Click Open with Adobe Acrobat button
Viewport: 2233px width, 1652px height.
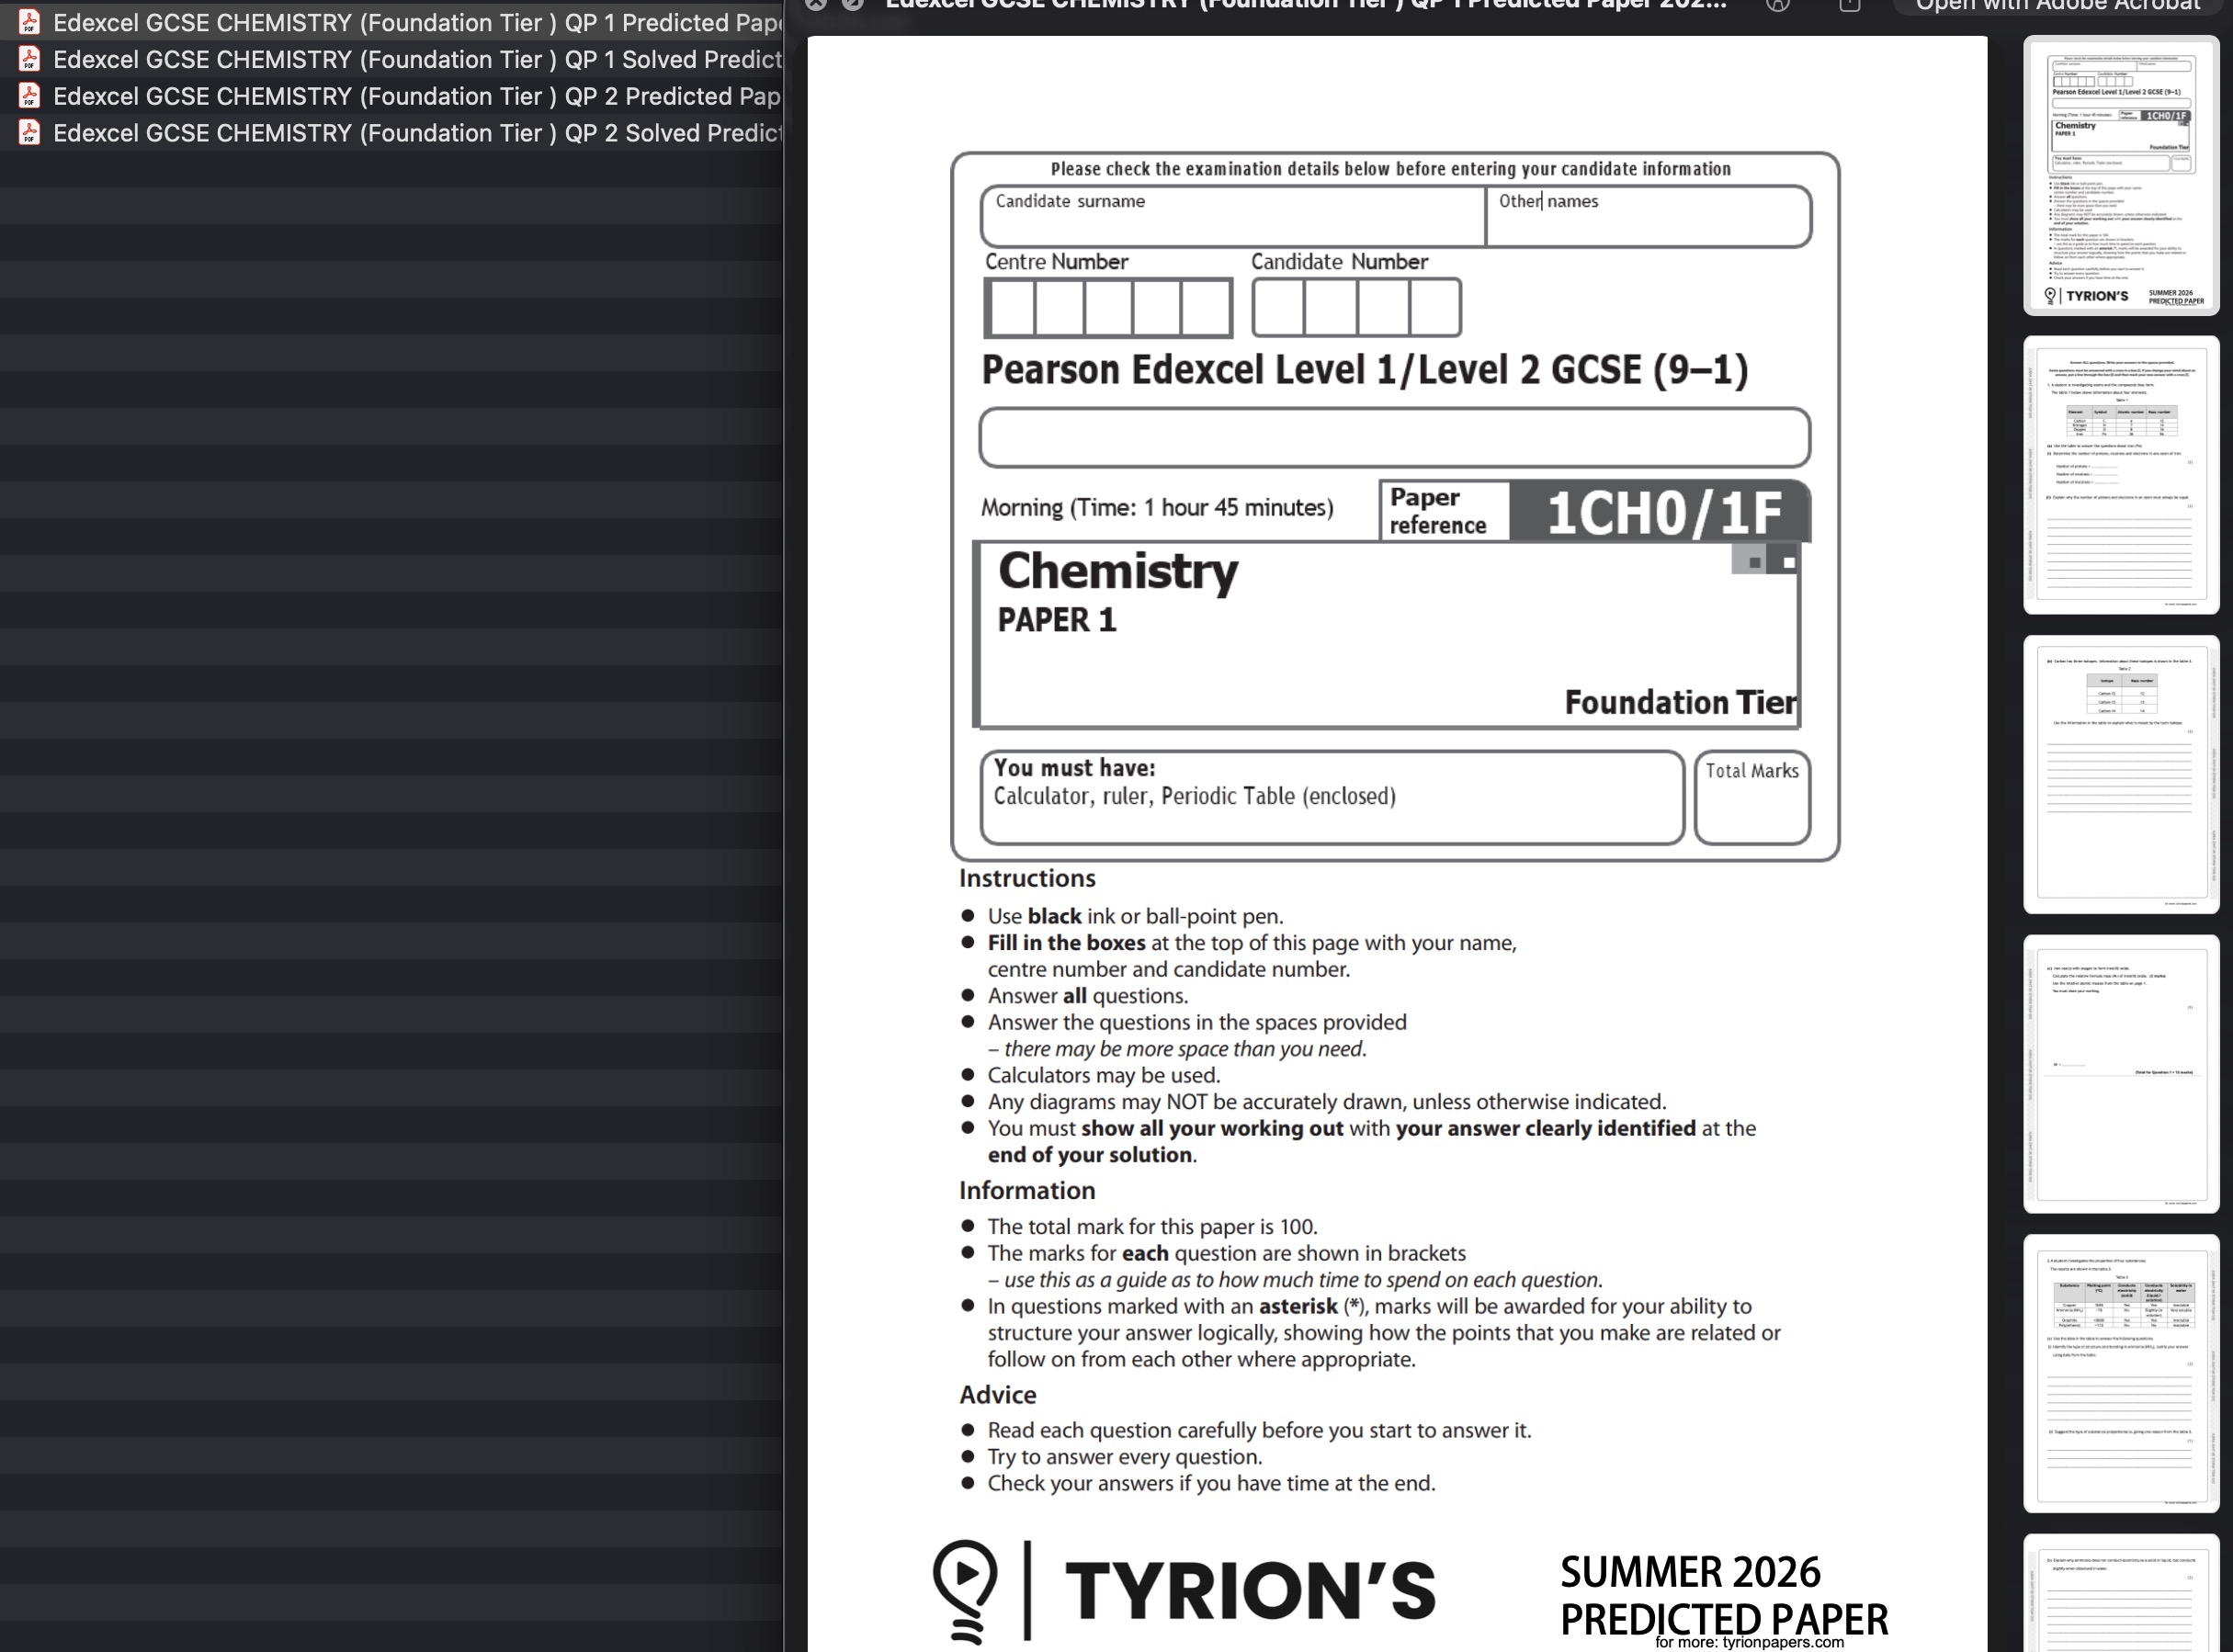coord(2057,5)
